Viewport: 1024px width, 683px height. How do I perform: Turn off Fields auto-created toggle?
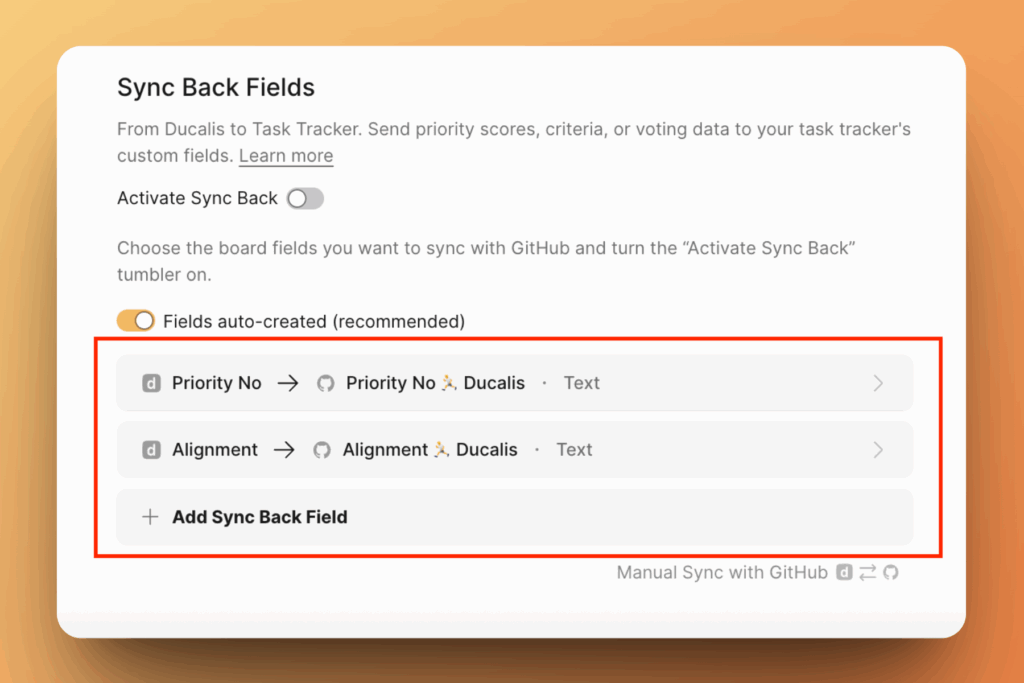tap(136, 321)
